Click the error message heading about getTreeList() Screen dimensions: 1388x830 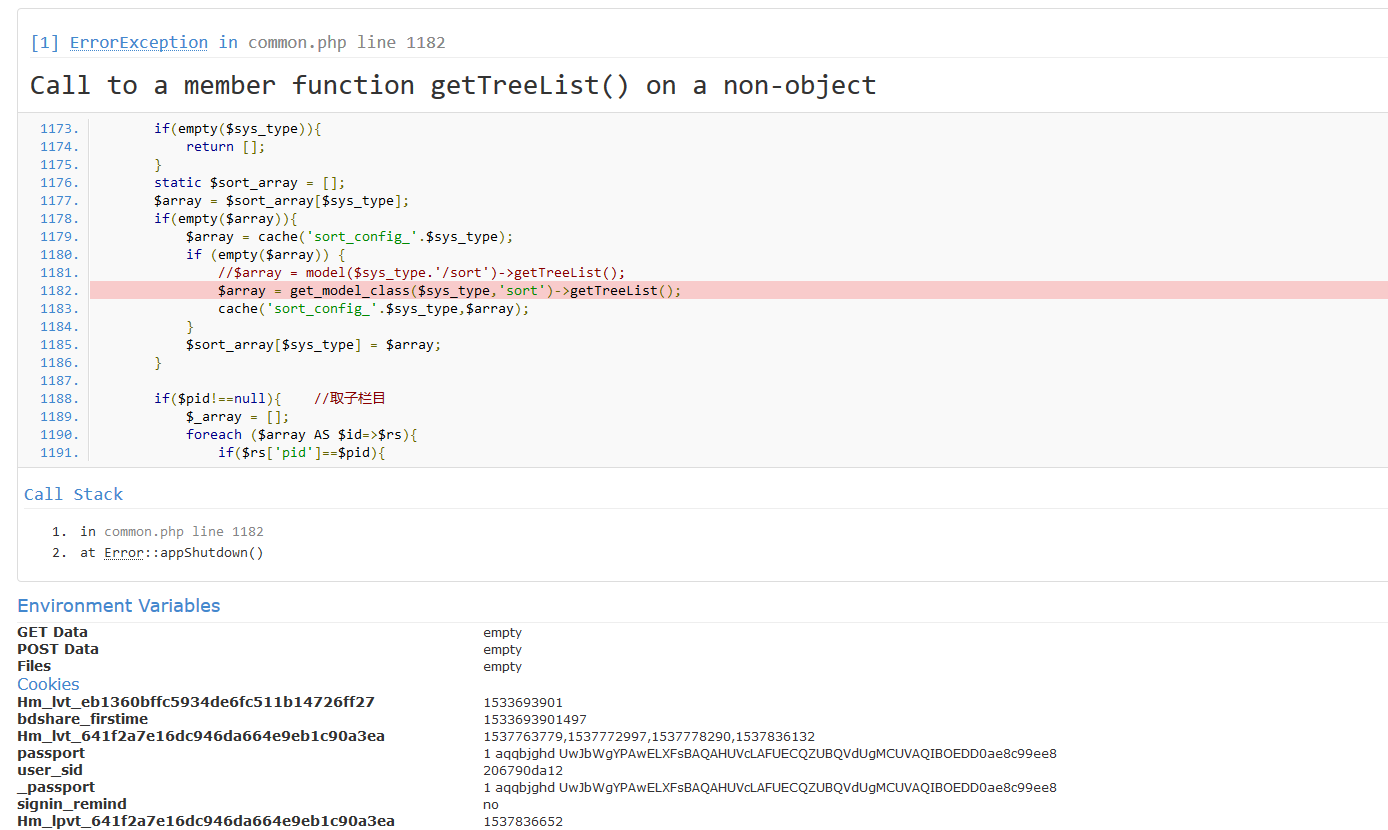[452, 86]
